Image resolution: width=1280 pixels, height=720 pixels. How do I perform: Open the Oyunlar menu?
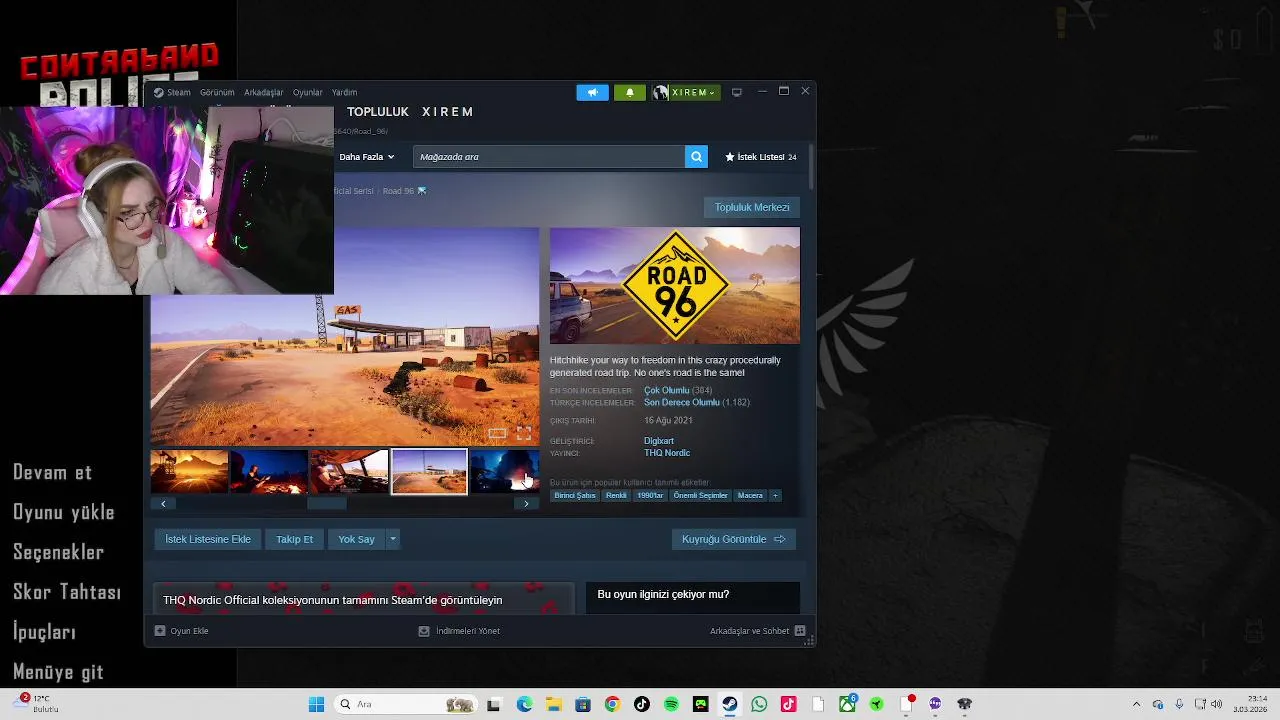(x=308, y=92)
